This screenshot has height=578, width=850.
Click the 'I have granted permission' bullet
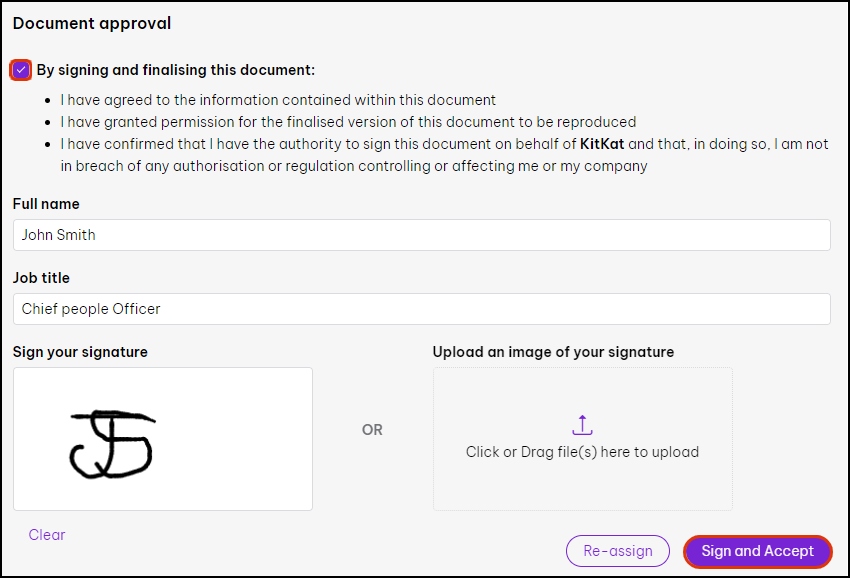coord(348,122)
